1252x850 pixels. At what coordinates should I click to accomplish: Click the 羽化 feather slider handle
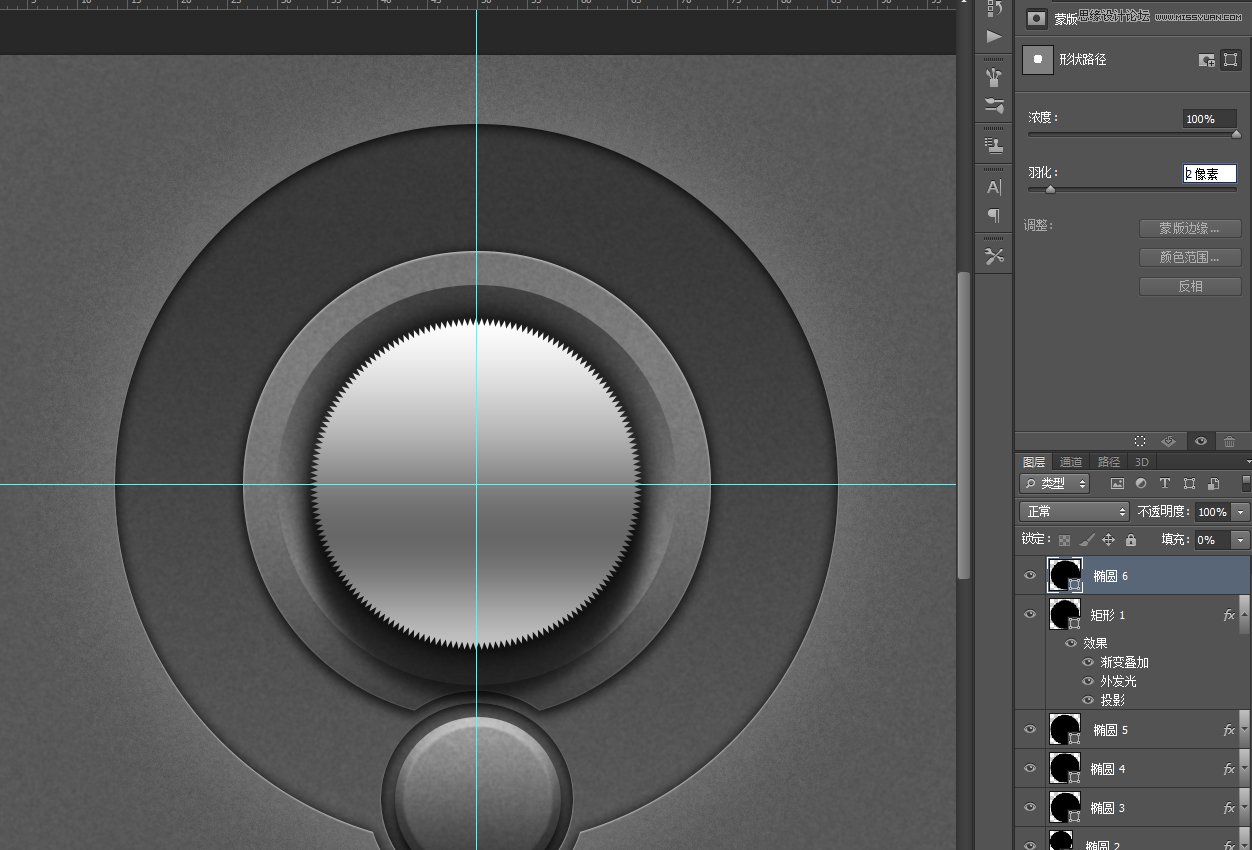pos(1050,189)
